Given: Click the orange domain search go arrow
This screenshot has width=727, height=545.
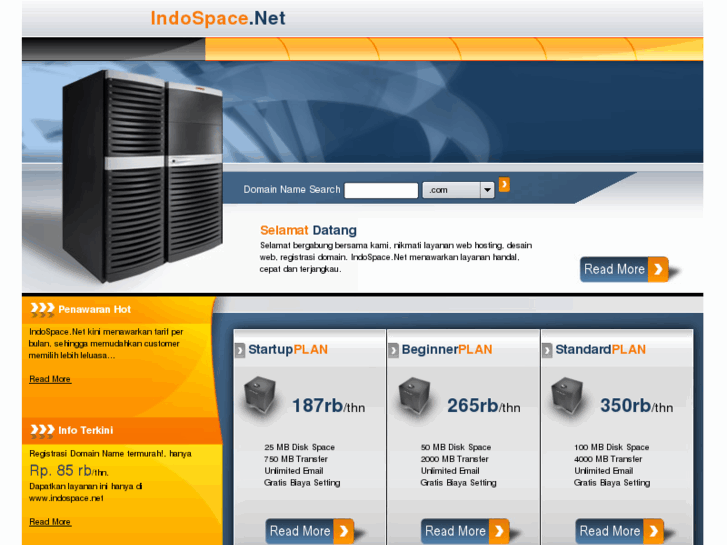Looking at the screenshot, I should (504, 184).
